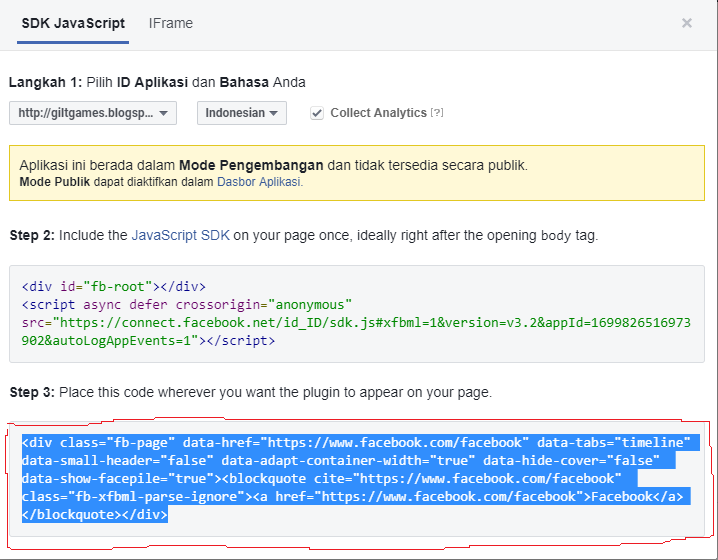Open the IFrame tab
Screen dimensions: 718x560
tap(171, 23)
